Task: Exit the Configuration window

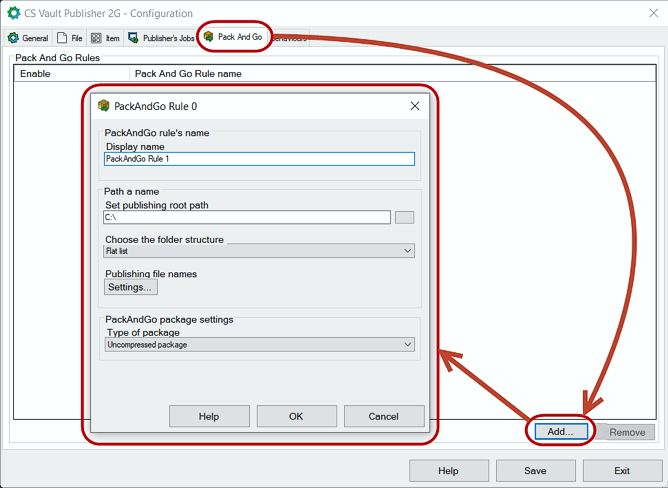Action: pyautogui.click(x=622, y=471)
